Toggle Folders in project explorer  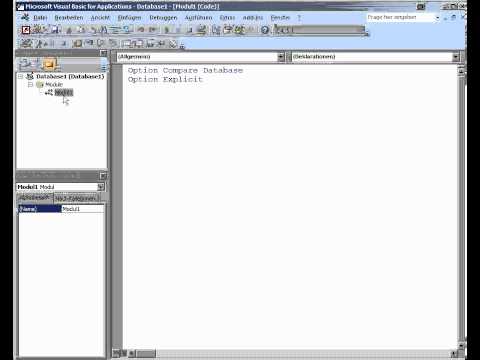[49, 64]
